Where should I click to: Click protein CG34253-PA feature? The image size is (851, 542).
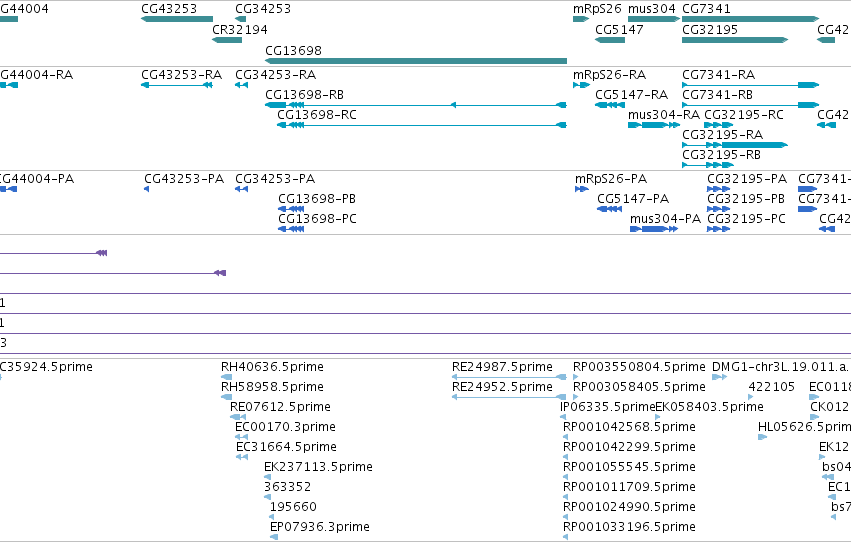coord(242,189)
